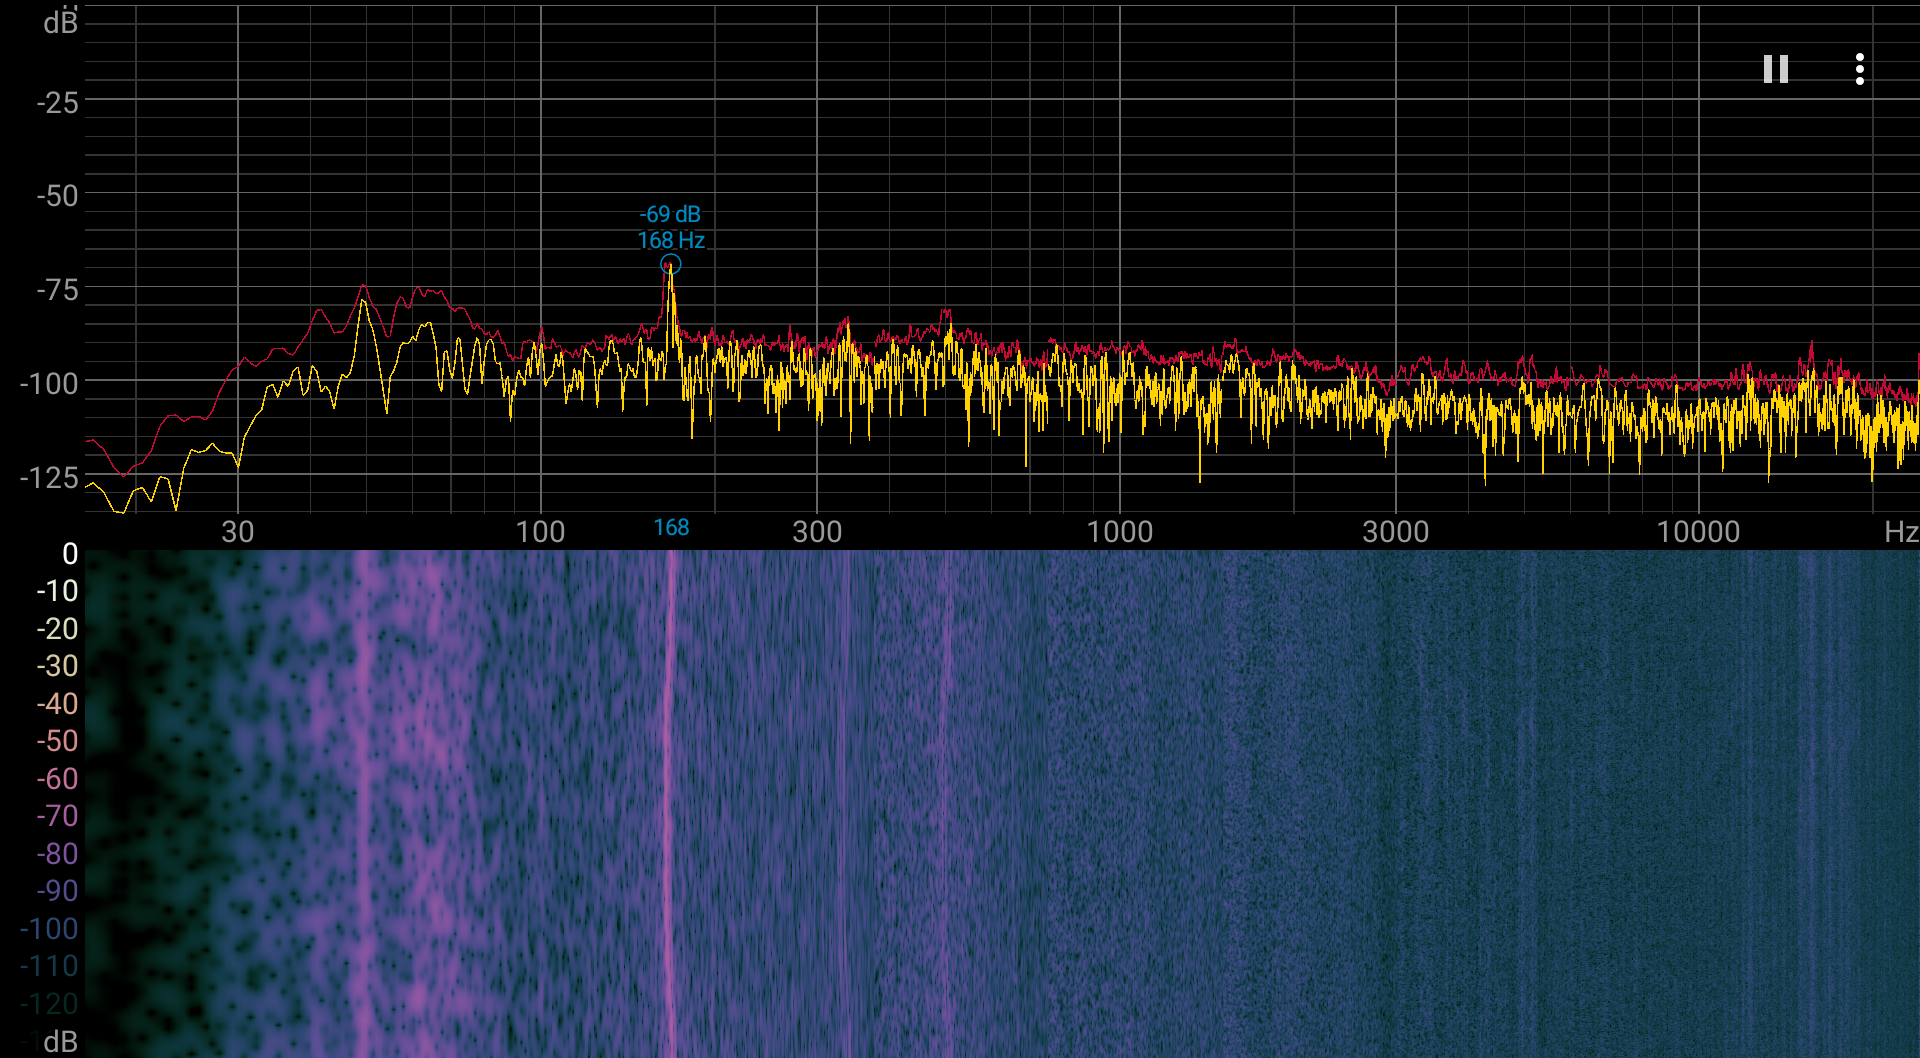Click the 100 Hz frequency axis label

(540, 531)
